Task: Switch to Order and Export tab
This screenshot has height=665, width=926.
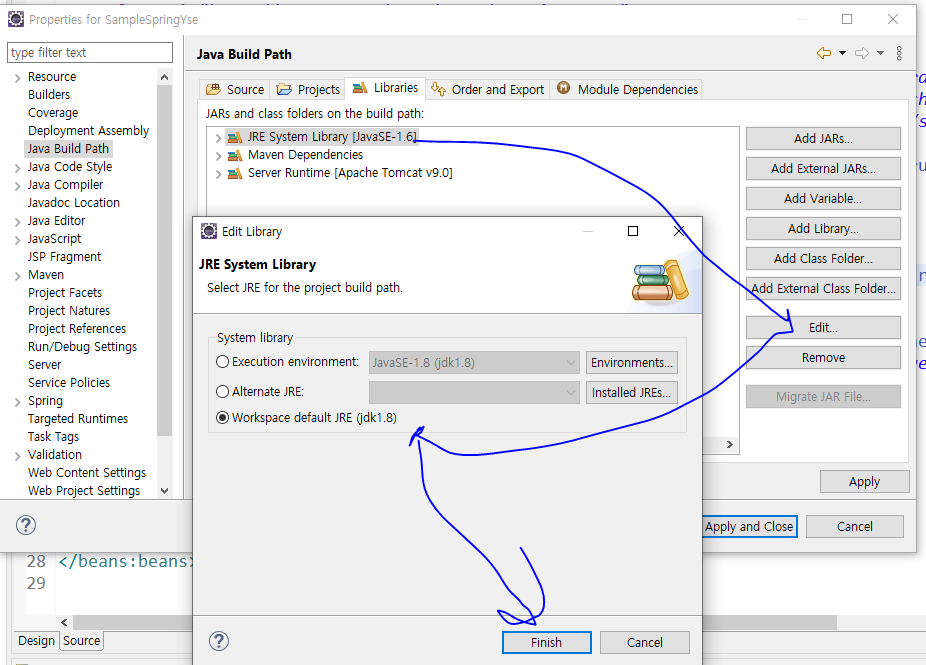Action: tap(488, 89)
